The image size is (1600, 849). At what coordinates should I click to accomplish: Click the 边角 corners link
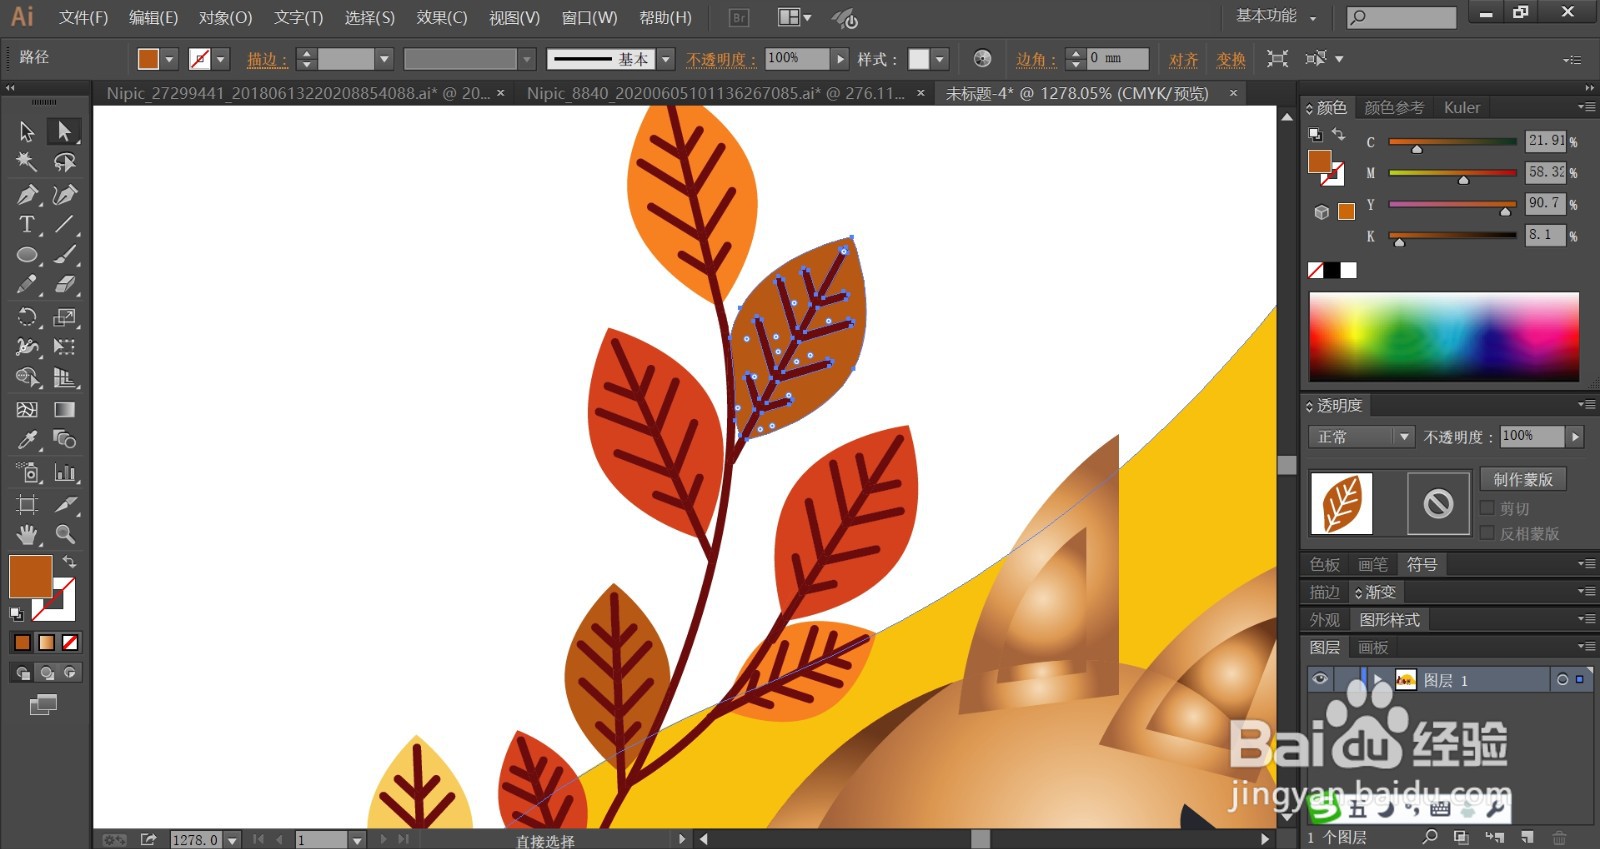pyautogui.click(x=1036, y=59)
